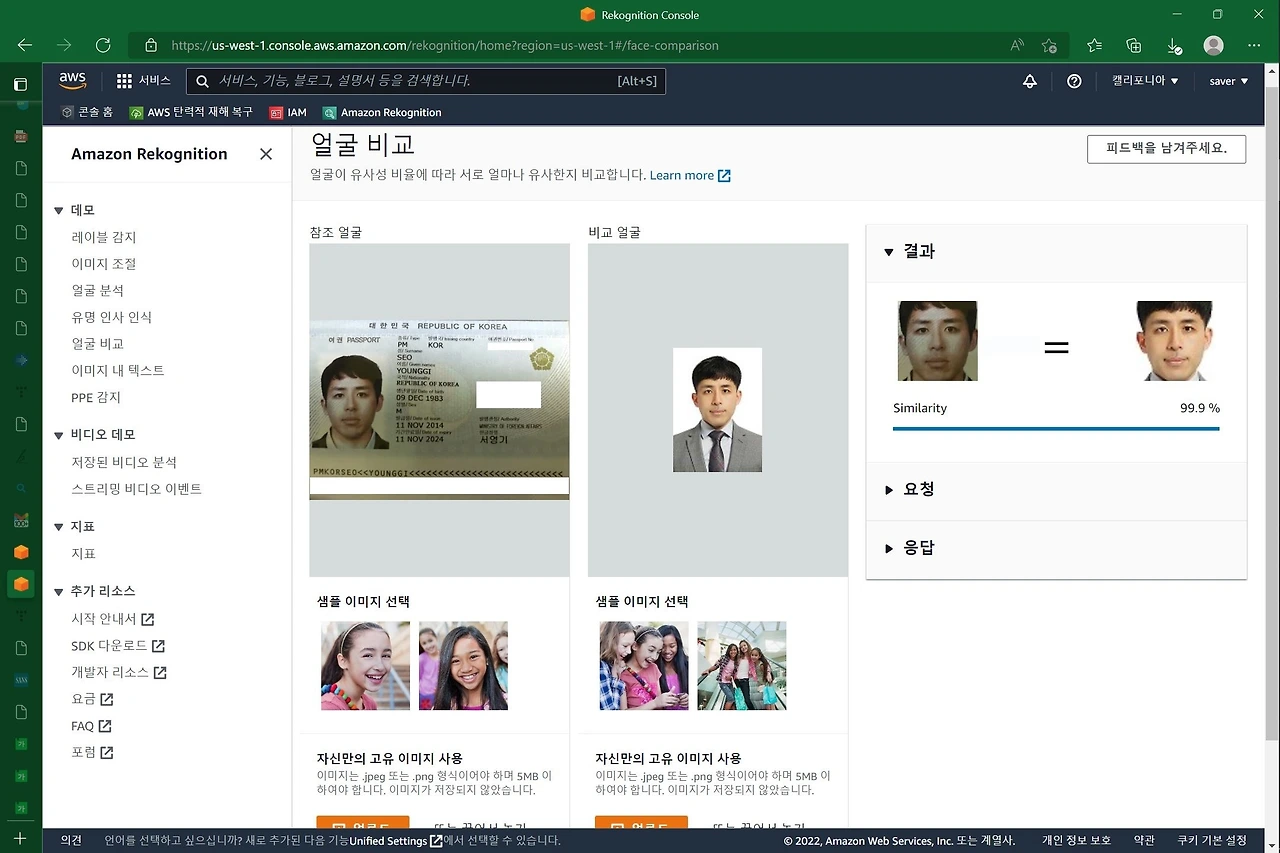Open the 콘솔 홈 shortcut in the favorites bar
Viewport: 1280px width, 853px height.
87,112
